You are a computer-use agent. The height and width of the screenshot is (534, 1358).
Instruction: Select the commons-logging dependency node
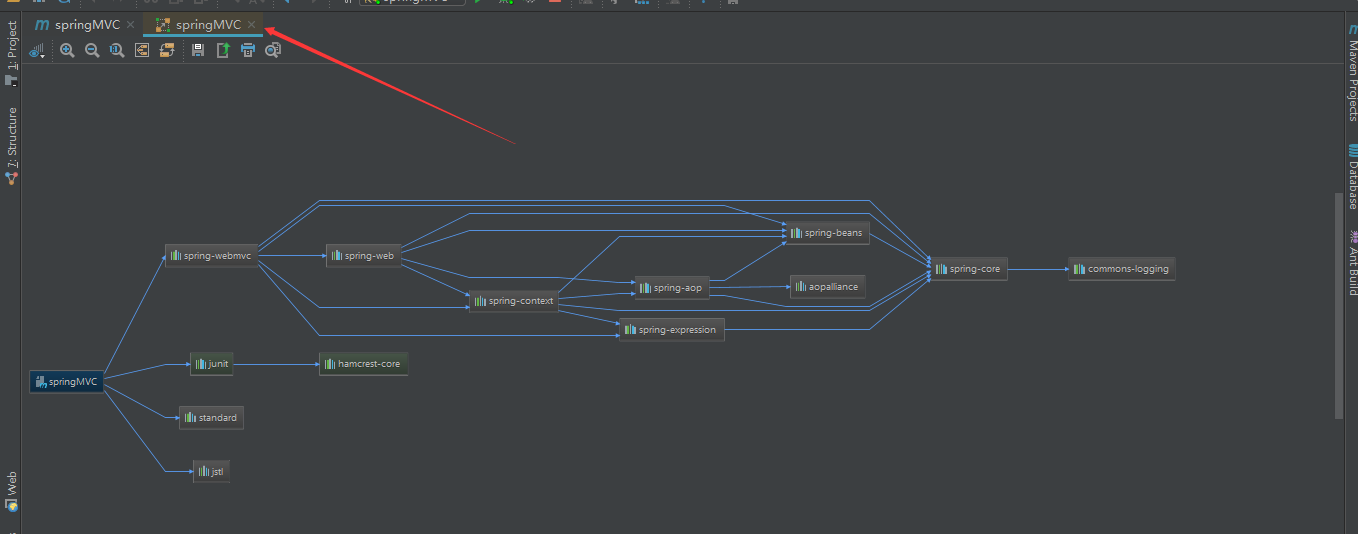[x=1121, y=269]
